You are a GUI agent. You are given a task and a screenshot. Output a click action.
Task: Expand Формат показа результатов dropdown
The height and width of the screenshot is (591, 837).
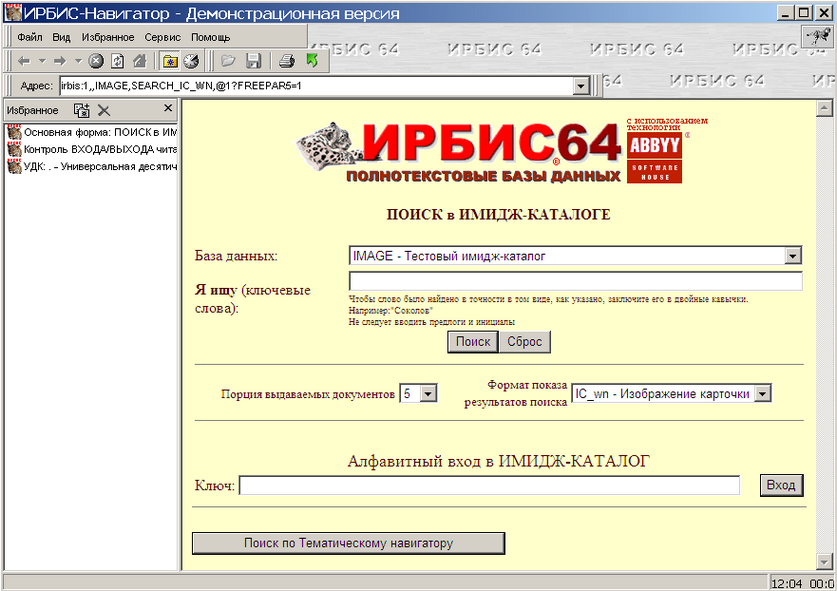pyautogui.click(x=763, y=394)
